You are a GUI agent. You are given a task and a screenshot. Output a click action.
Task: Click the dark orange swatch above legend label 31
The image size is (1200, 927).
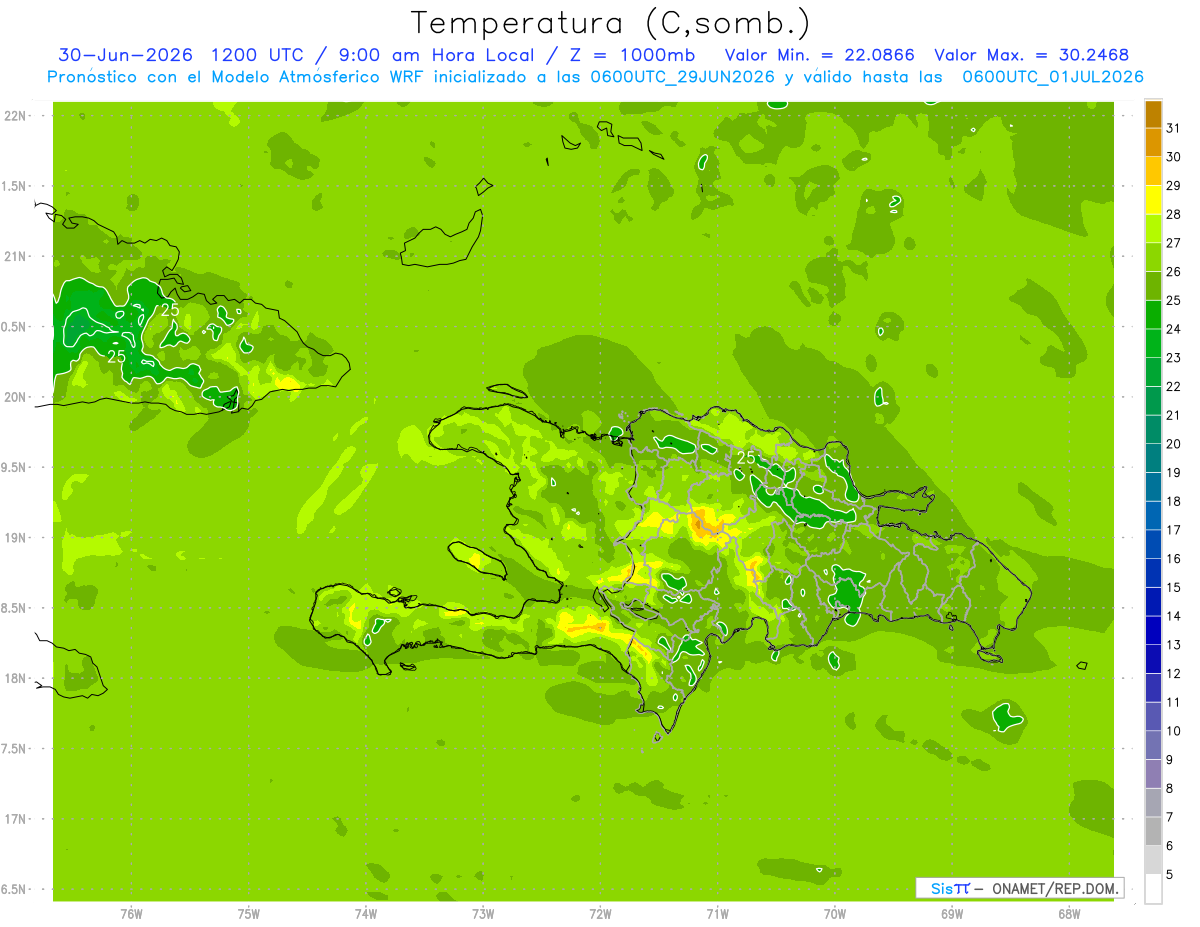[x=1153, y=114]
